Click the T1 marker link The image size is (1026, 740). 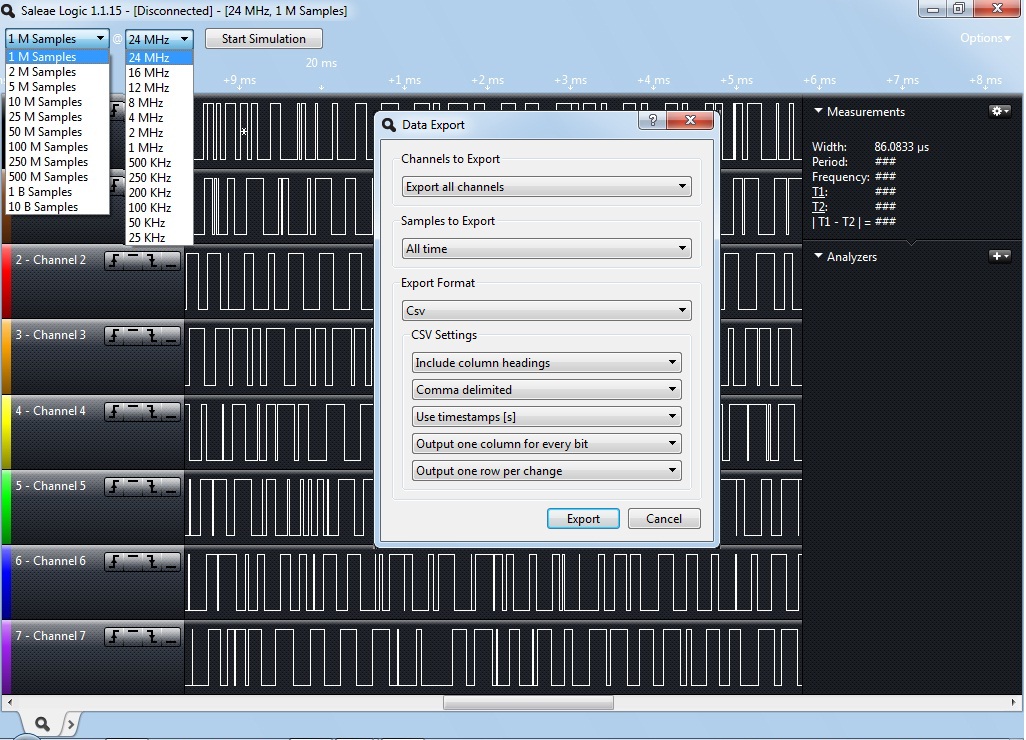coord(819,192)
